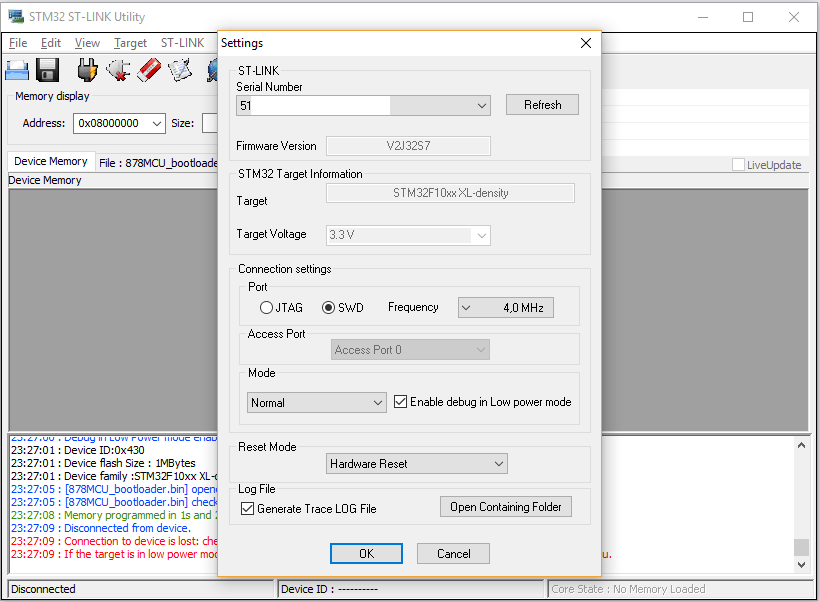Toggle Generate Trace LOG File checkbox
The image size is (820, 602).
point(247,508)
